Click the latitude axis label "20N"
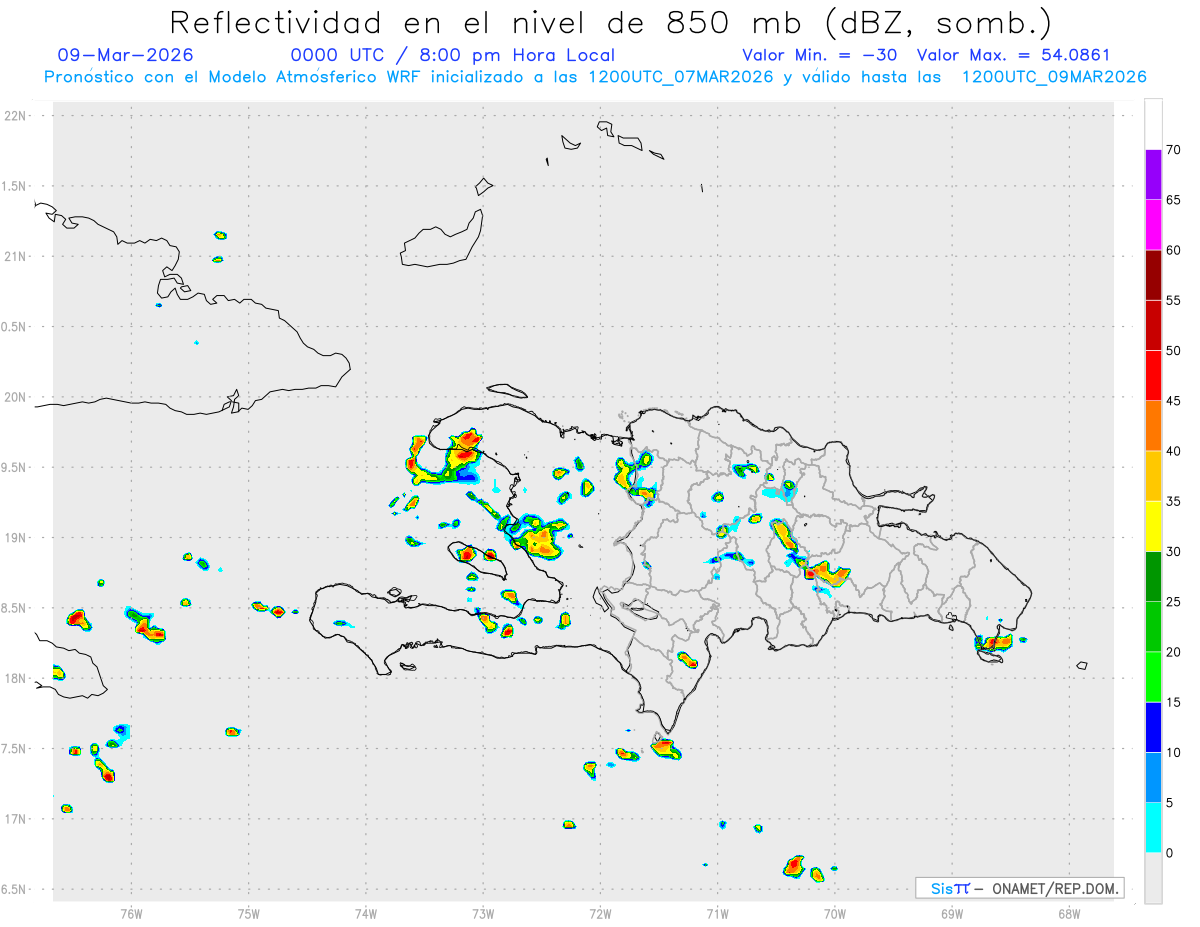The image size is (1200, 927). 15,397
